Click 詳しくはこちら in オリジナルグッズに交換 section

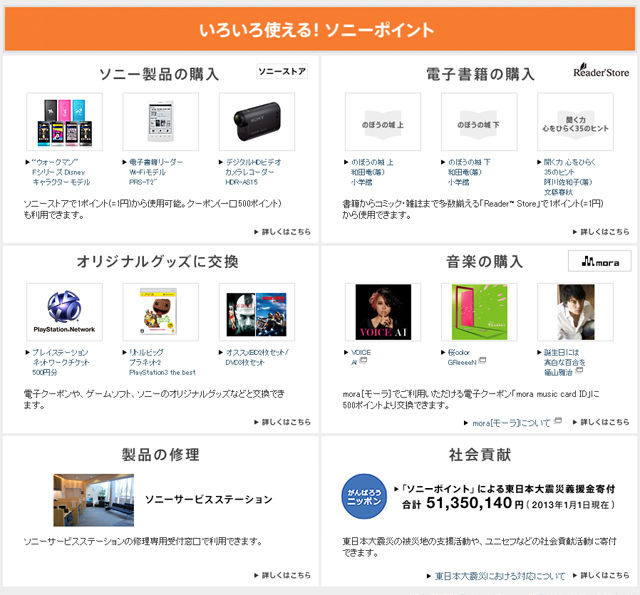tap(286, 422)
